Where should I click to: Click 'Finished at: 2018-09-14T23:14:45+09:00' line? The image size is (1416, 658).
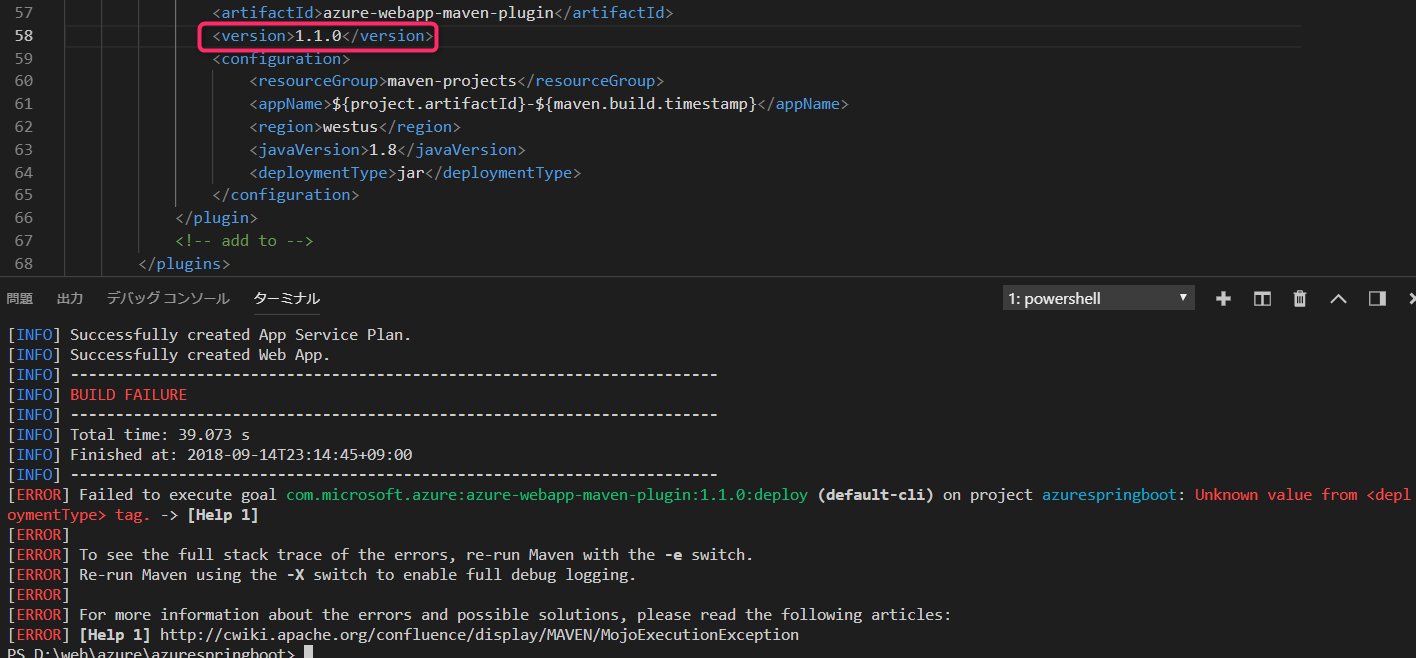[241, 455]
